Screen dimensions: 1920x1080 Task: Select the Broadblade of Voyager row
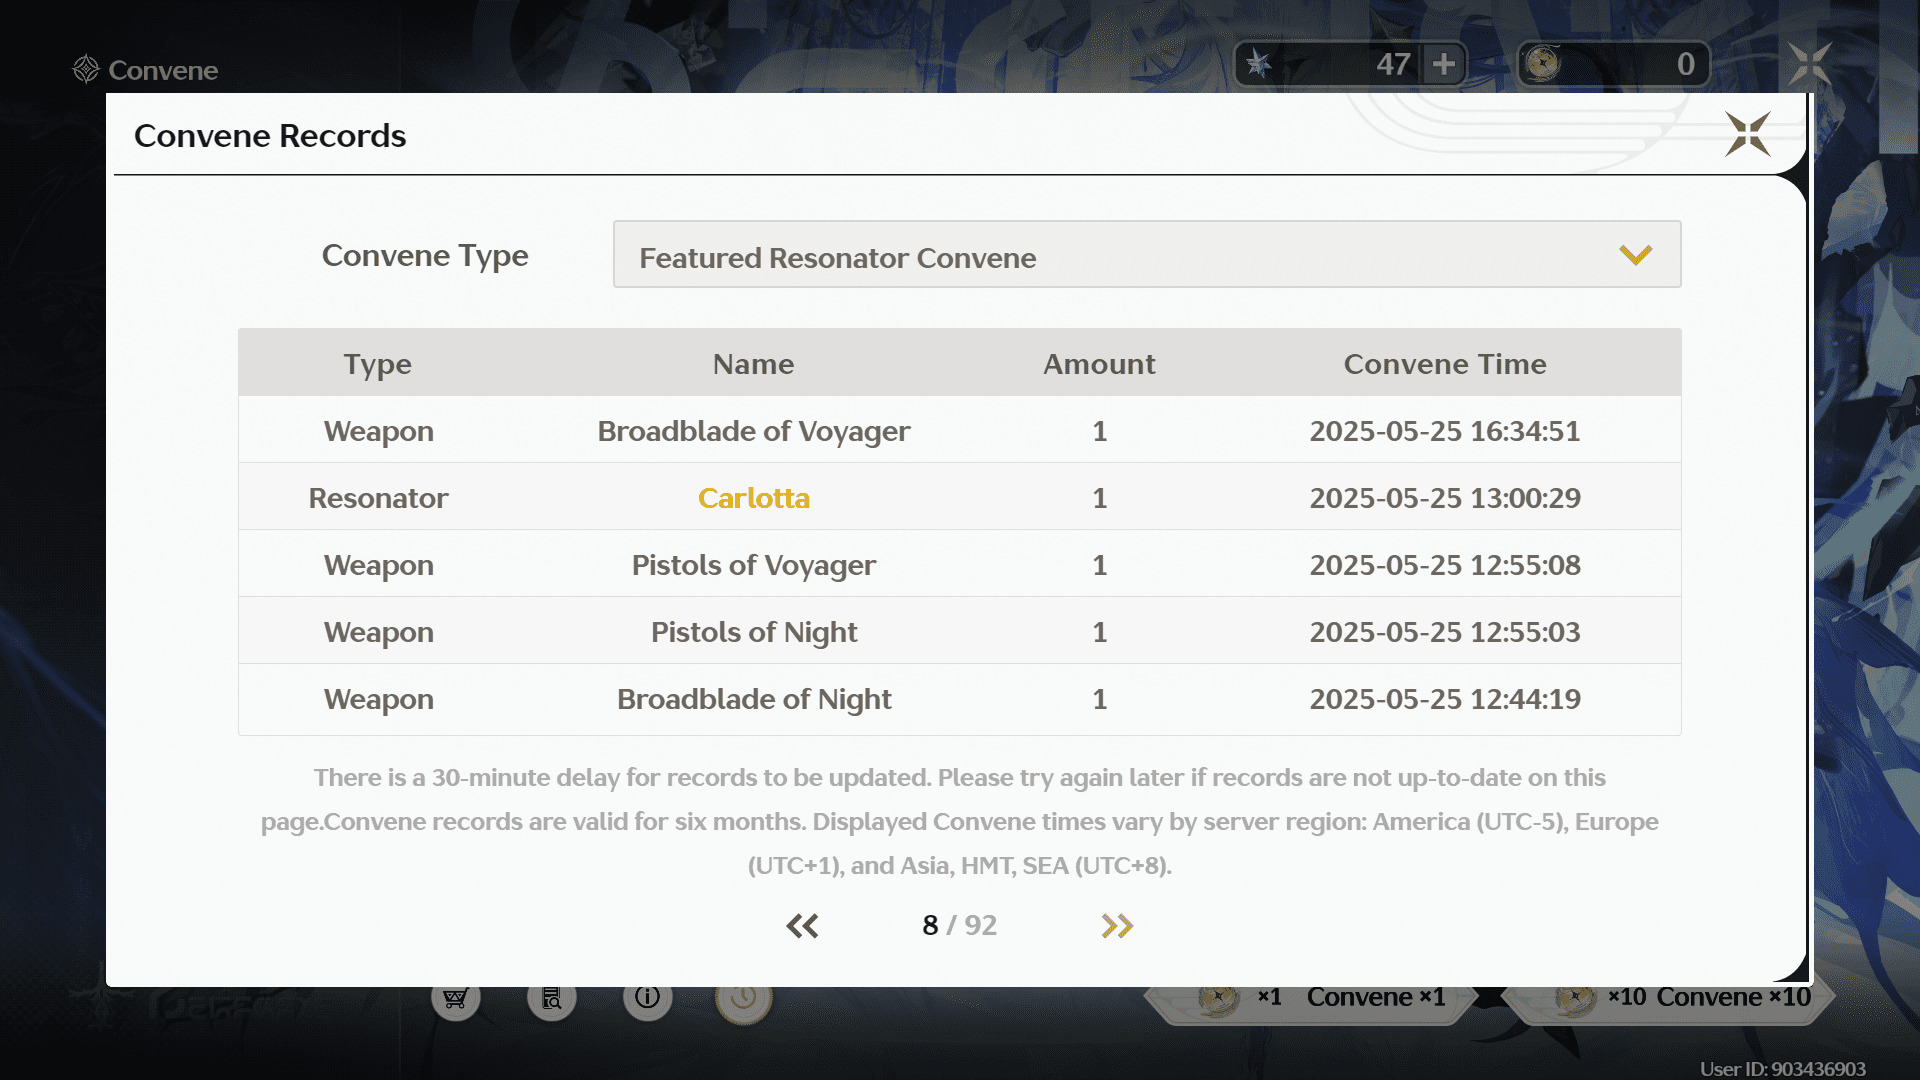(x=753, y=431)
